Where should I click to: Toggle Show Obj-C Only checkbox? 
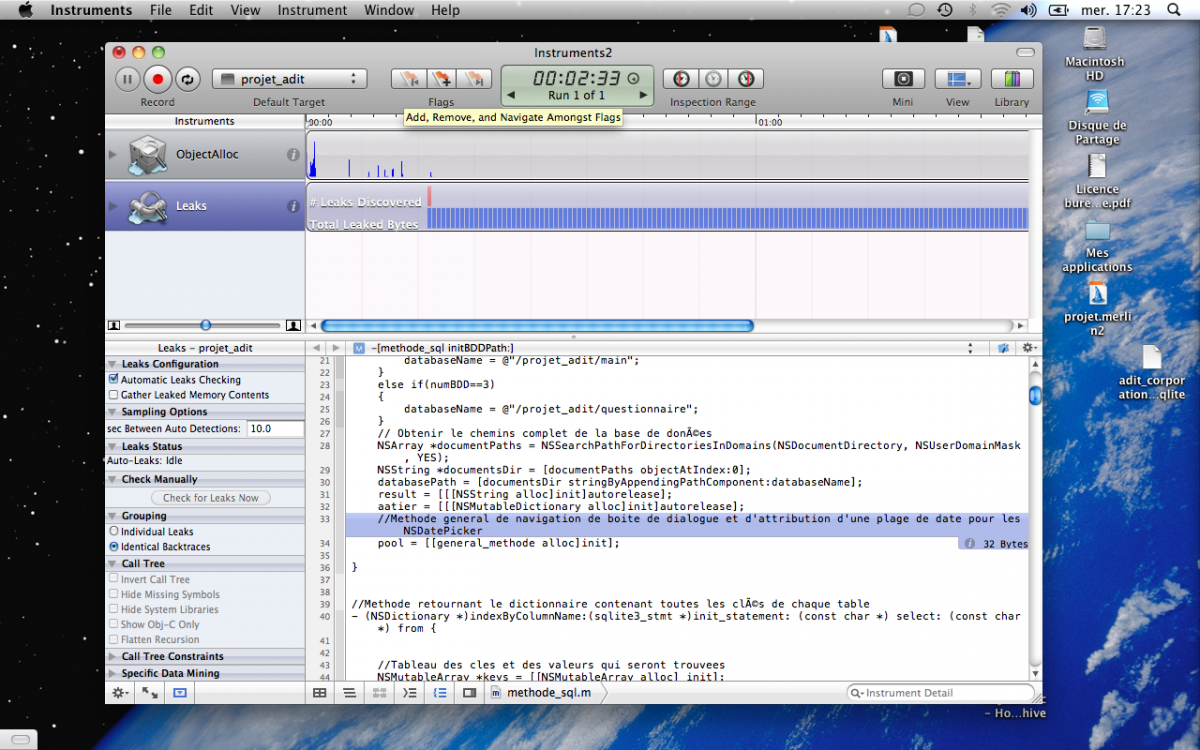click(113, 625)
